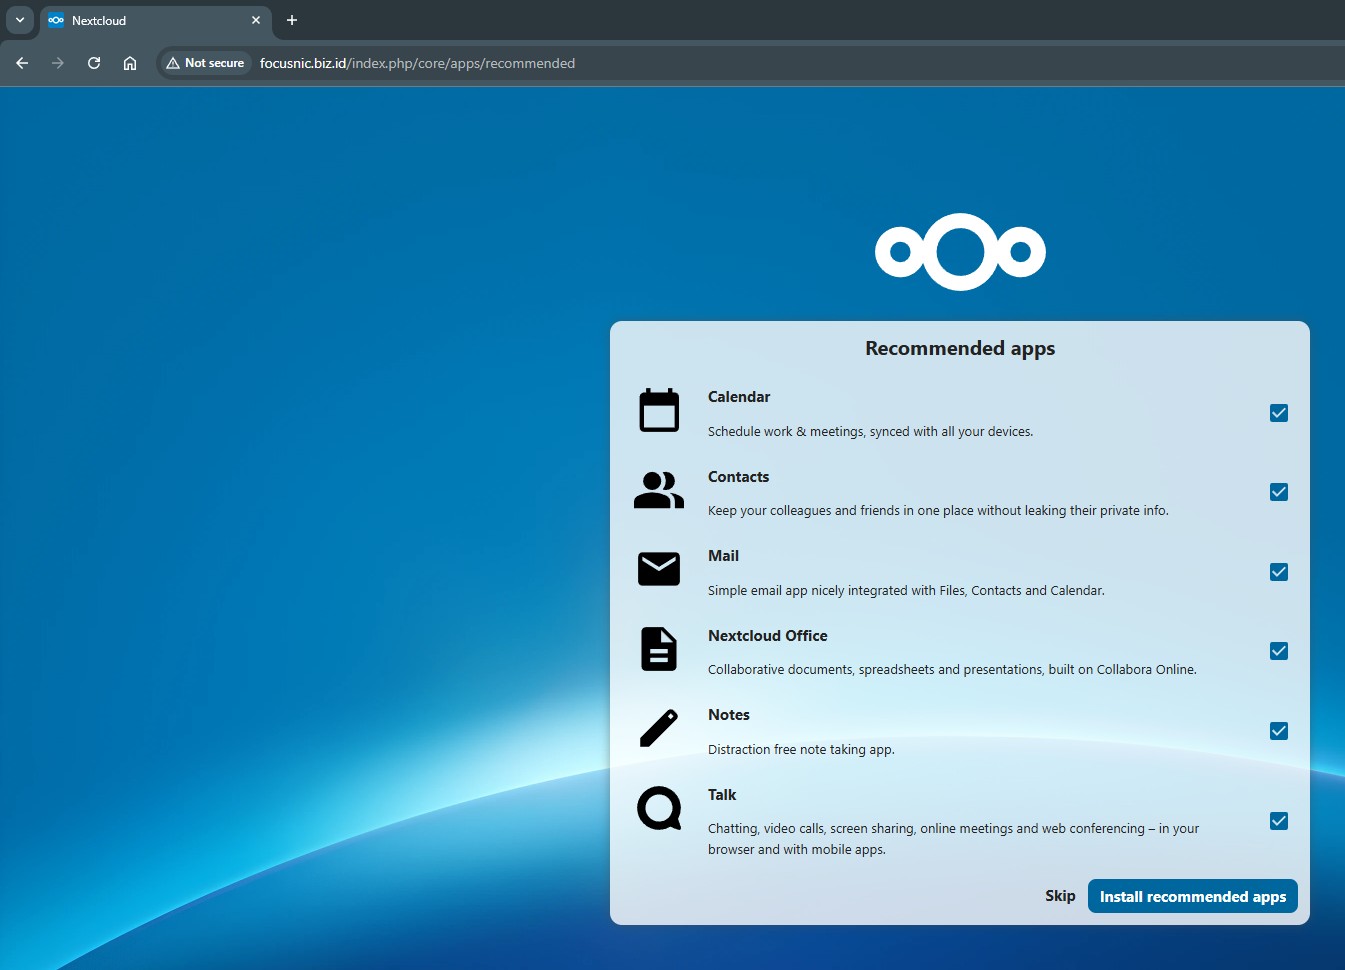Viewport: 1345px width, 970px height.
Task: Click the Nextcloud Office document icon
Action: point(659,649)
